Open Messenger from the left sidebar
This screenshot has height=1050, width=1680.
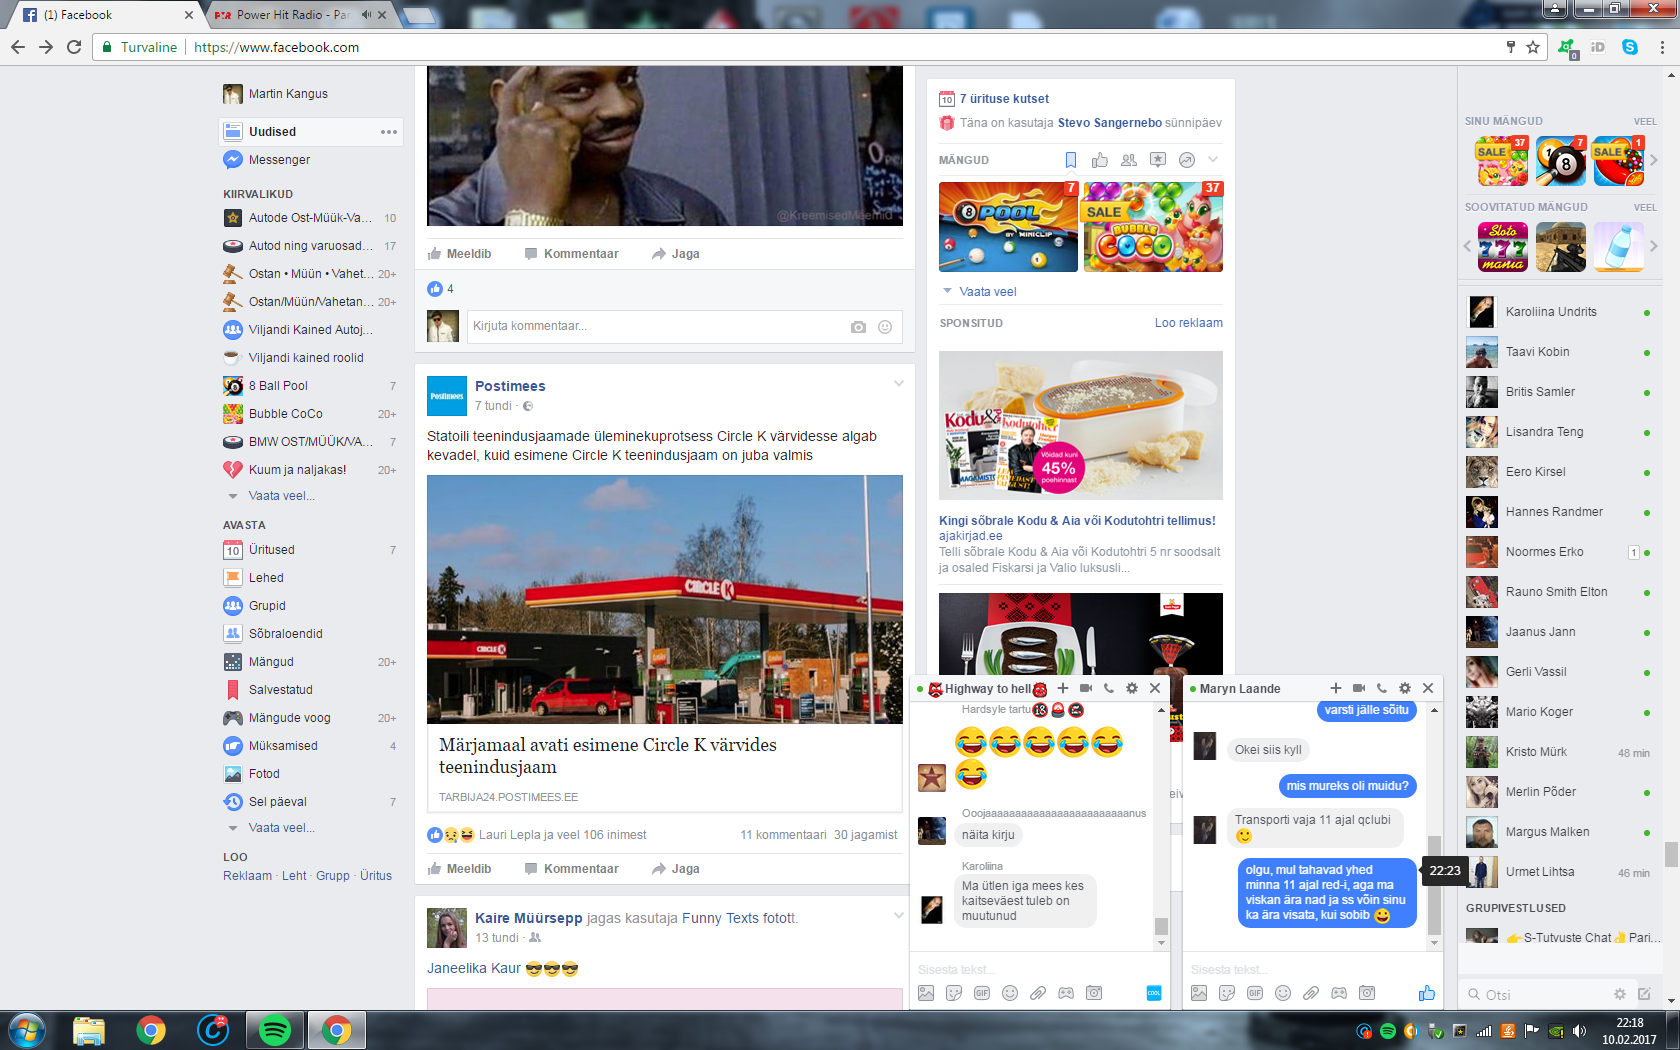pyautogui.click(x=279, y=160)
